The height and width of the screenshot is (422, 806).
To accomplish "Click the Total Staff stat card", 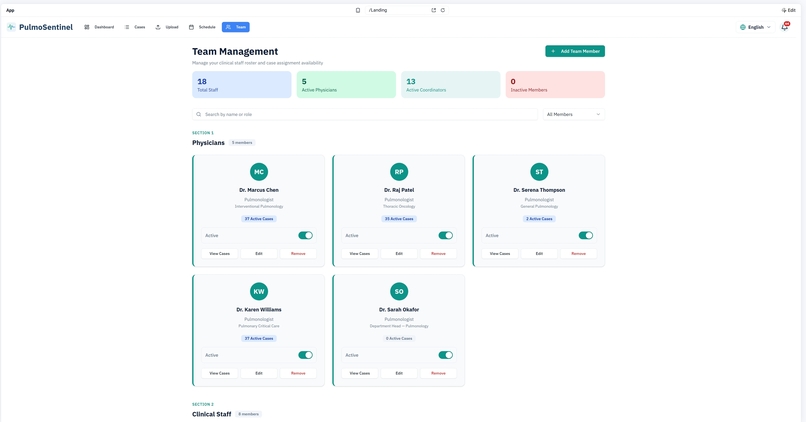I will 242,85.
